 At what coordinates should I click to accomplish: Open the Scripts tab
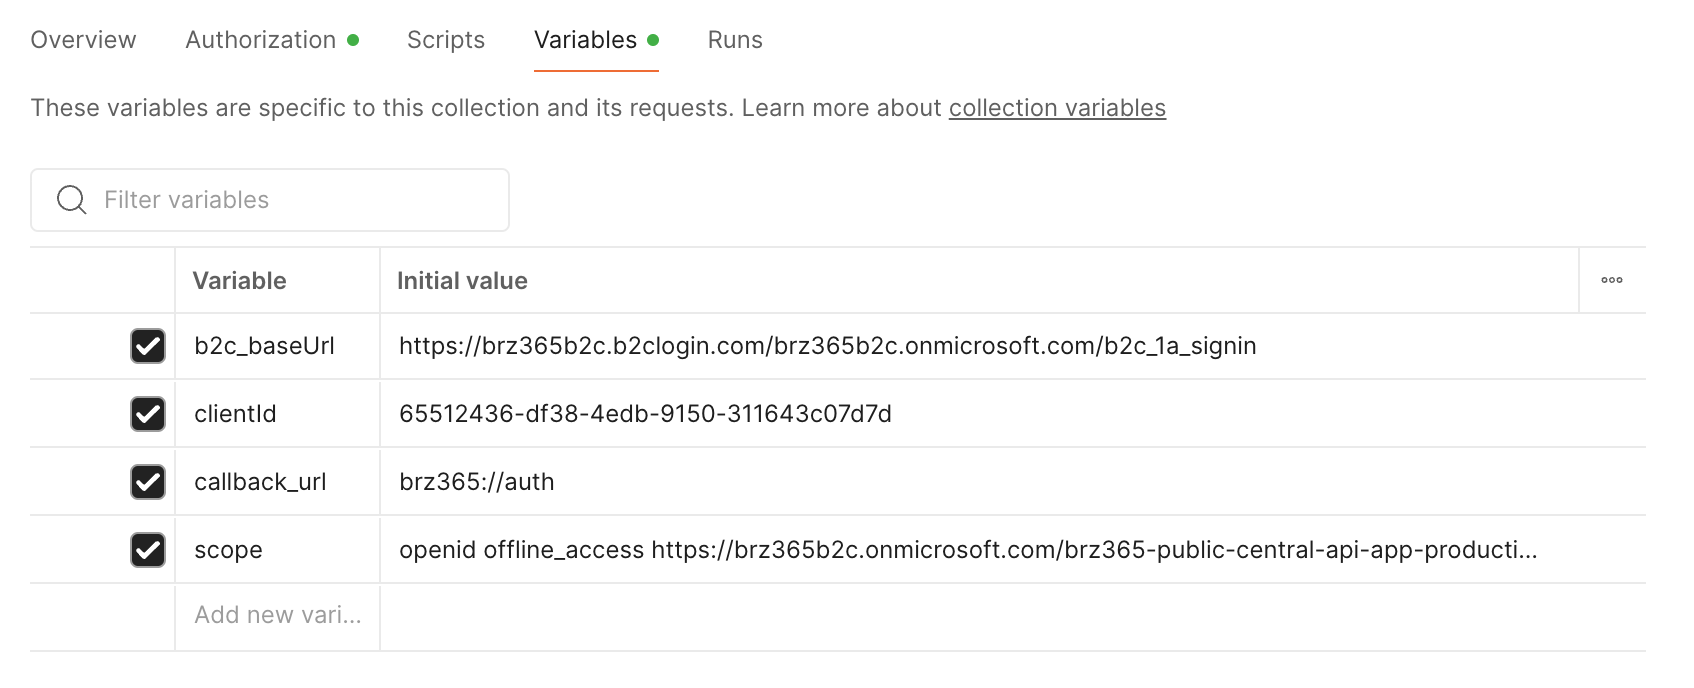point(445,40)
